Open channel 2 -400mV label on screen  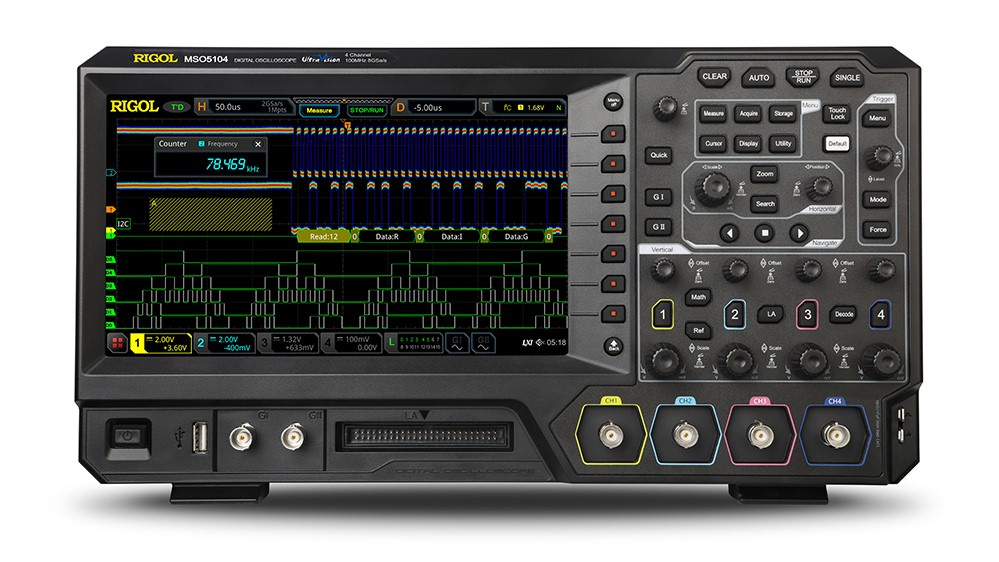(x=224, y=343)
